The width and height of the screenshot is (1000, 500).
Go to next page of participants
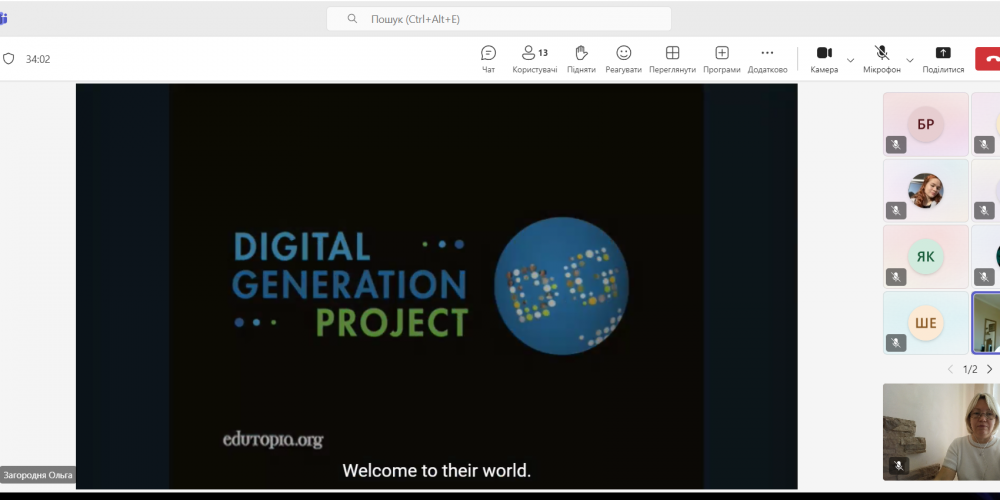(x=989, y=369)
